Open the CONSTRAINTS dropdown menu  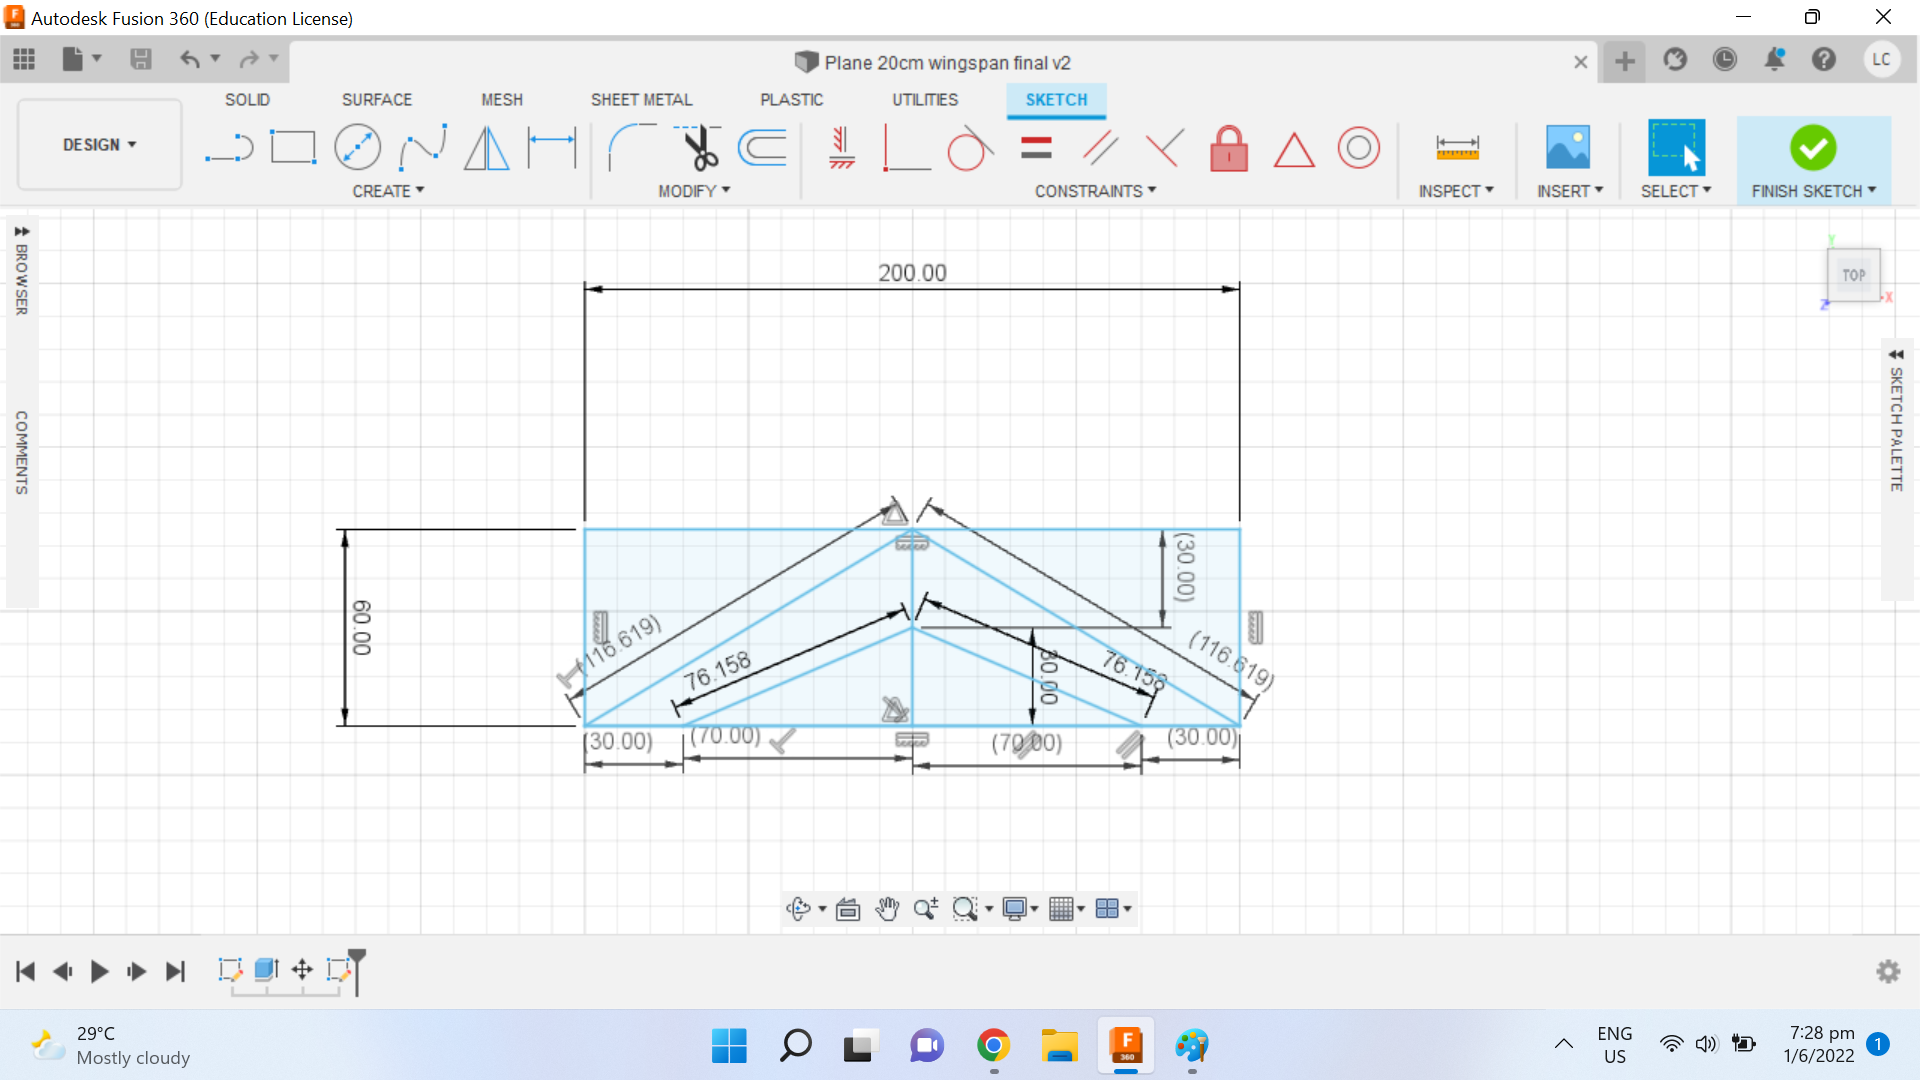pos(1095,191)
